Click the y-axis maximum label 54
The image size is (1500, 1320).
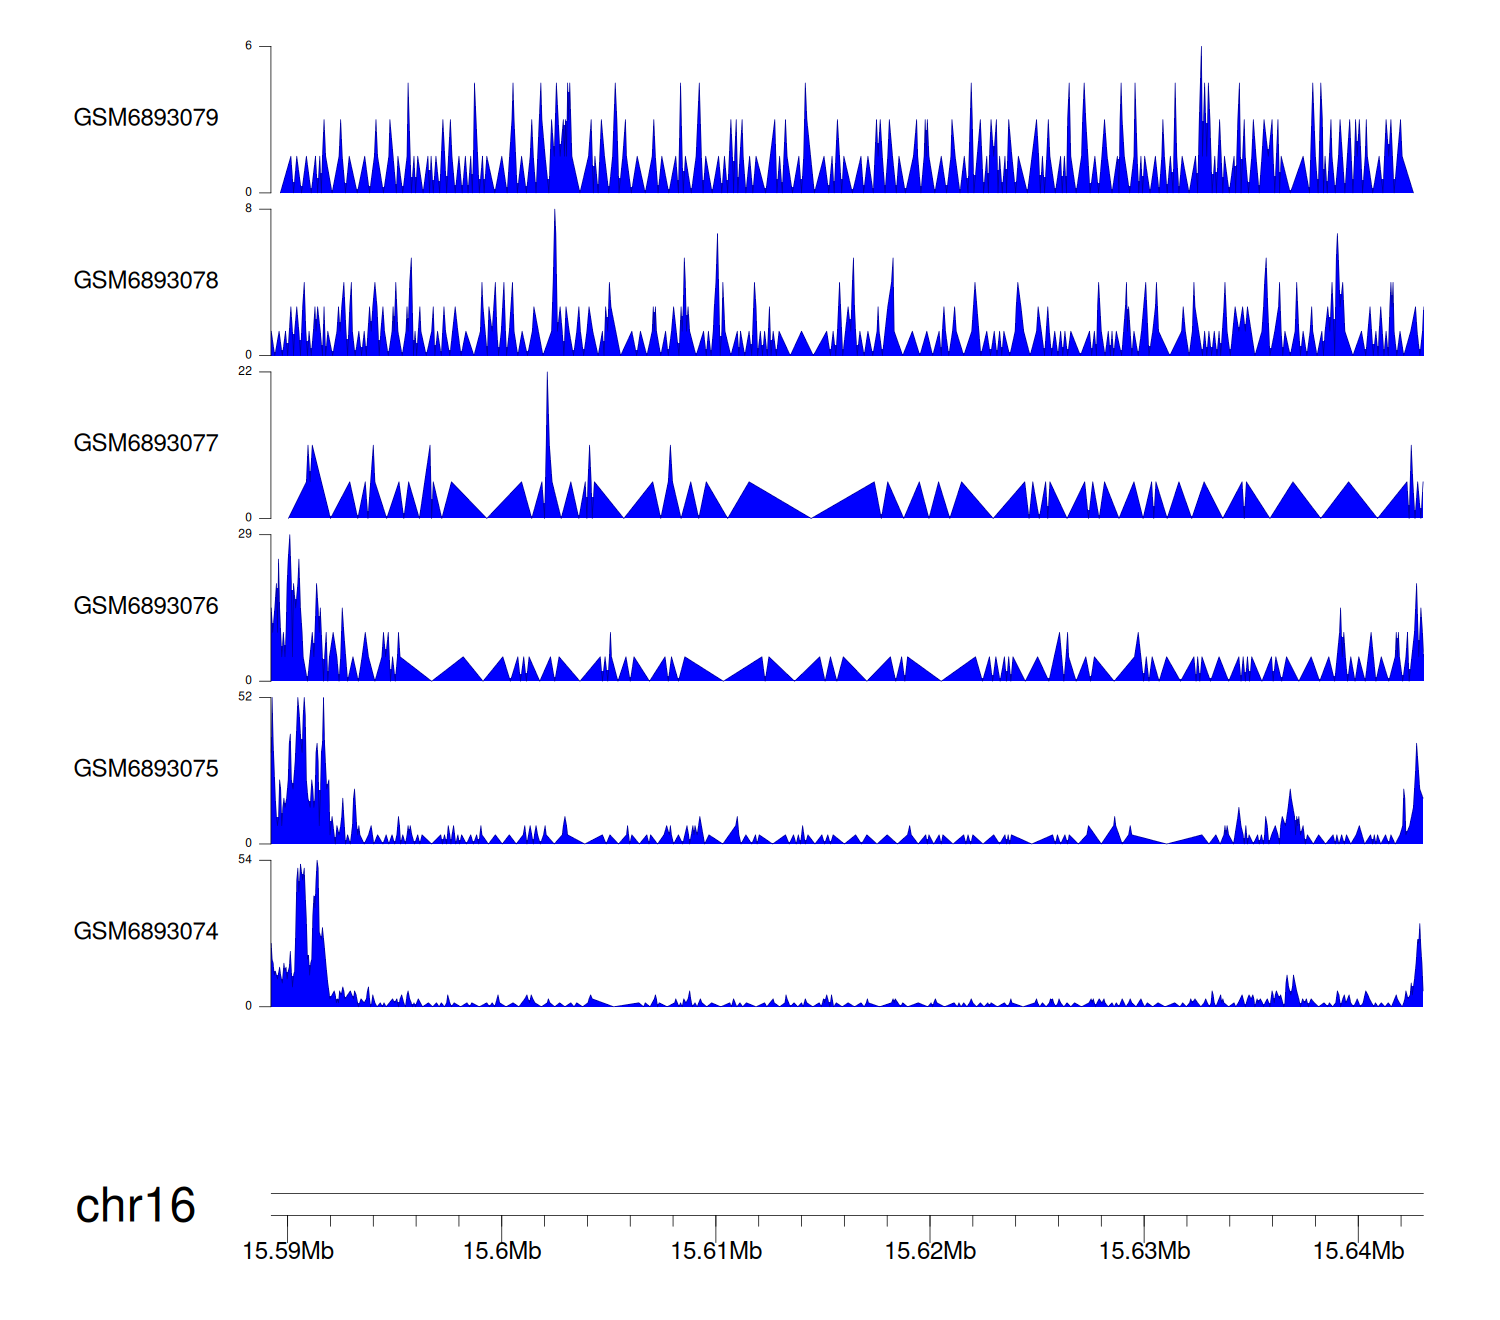pos(245,860)
